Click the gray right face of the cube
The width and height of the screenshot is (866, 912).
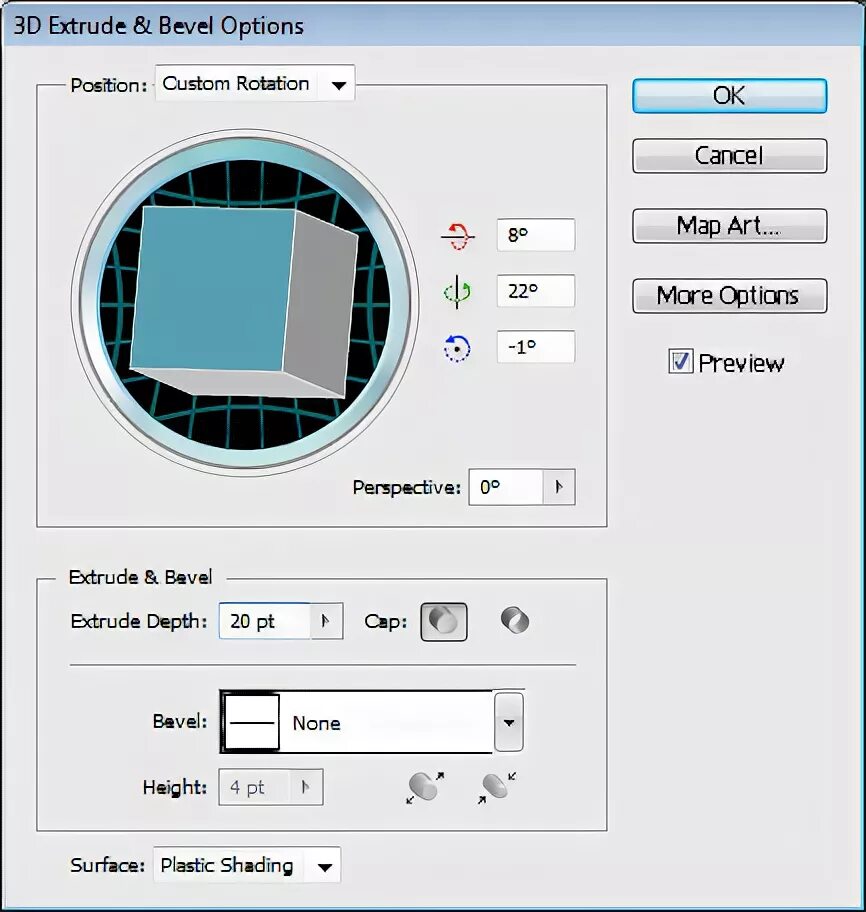click(x=320, y=305)
